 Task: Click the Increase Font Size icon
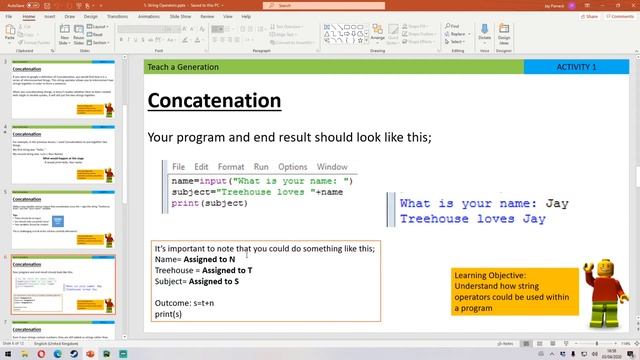(x=185, y=29)
